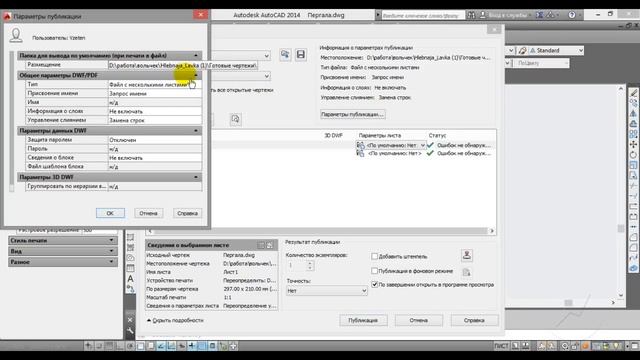Open Параметры листа dropdown in first sheet row

click(422, 145)
